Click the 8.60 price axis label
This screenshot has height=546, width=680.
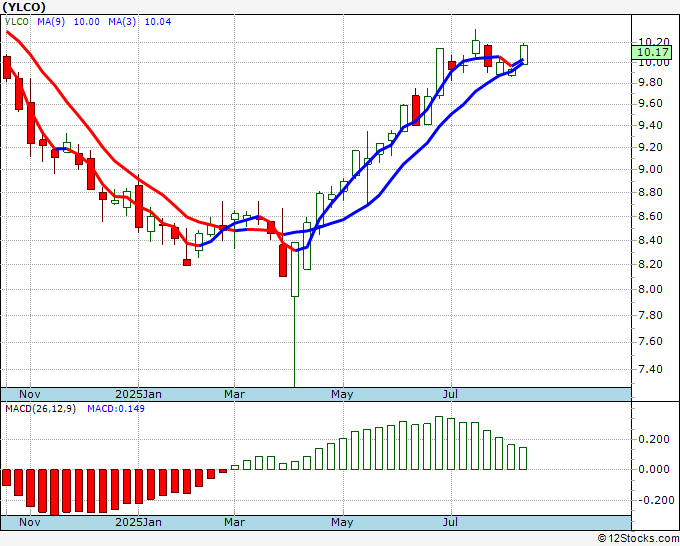(651, 216)
